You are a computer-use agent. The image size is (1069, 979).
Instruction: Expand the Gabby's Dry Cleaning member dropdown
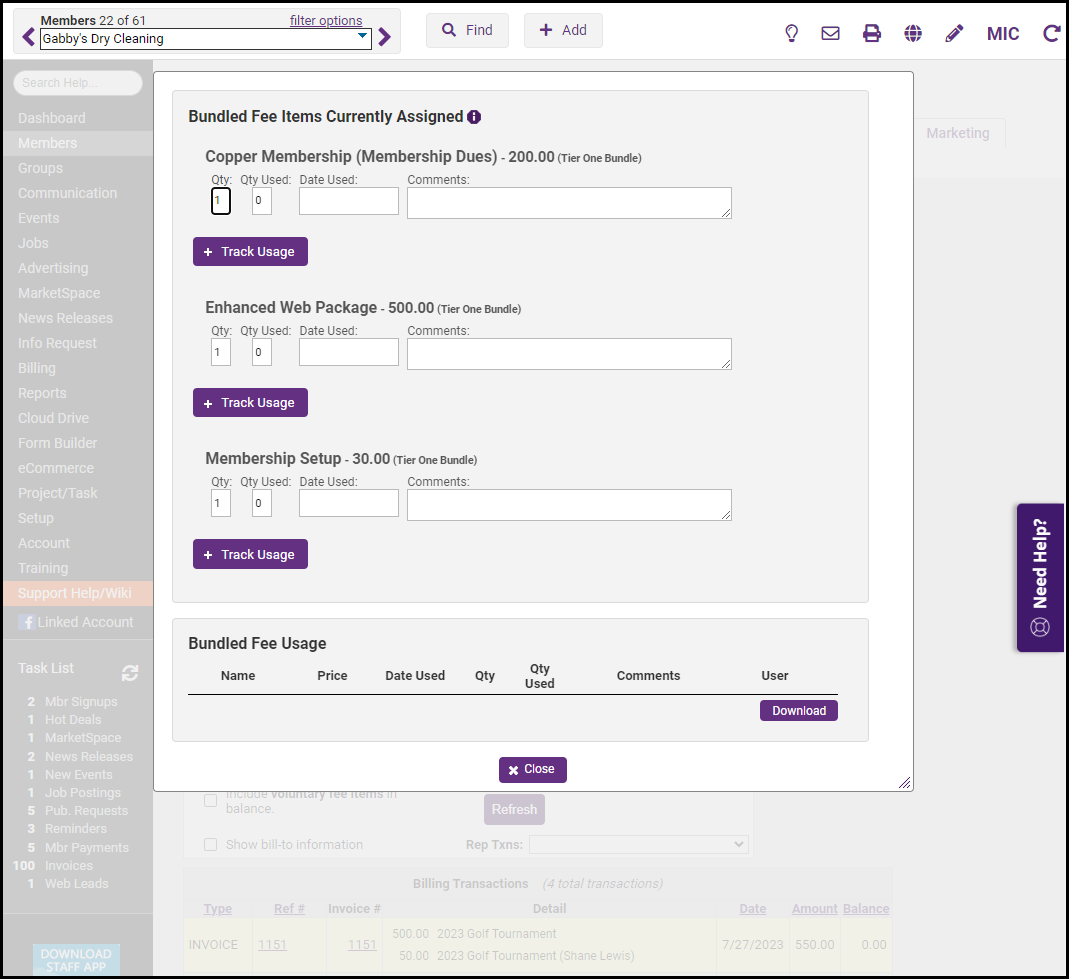(362, 38)
